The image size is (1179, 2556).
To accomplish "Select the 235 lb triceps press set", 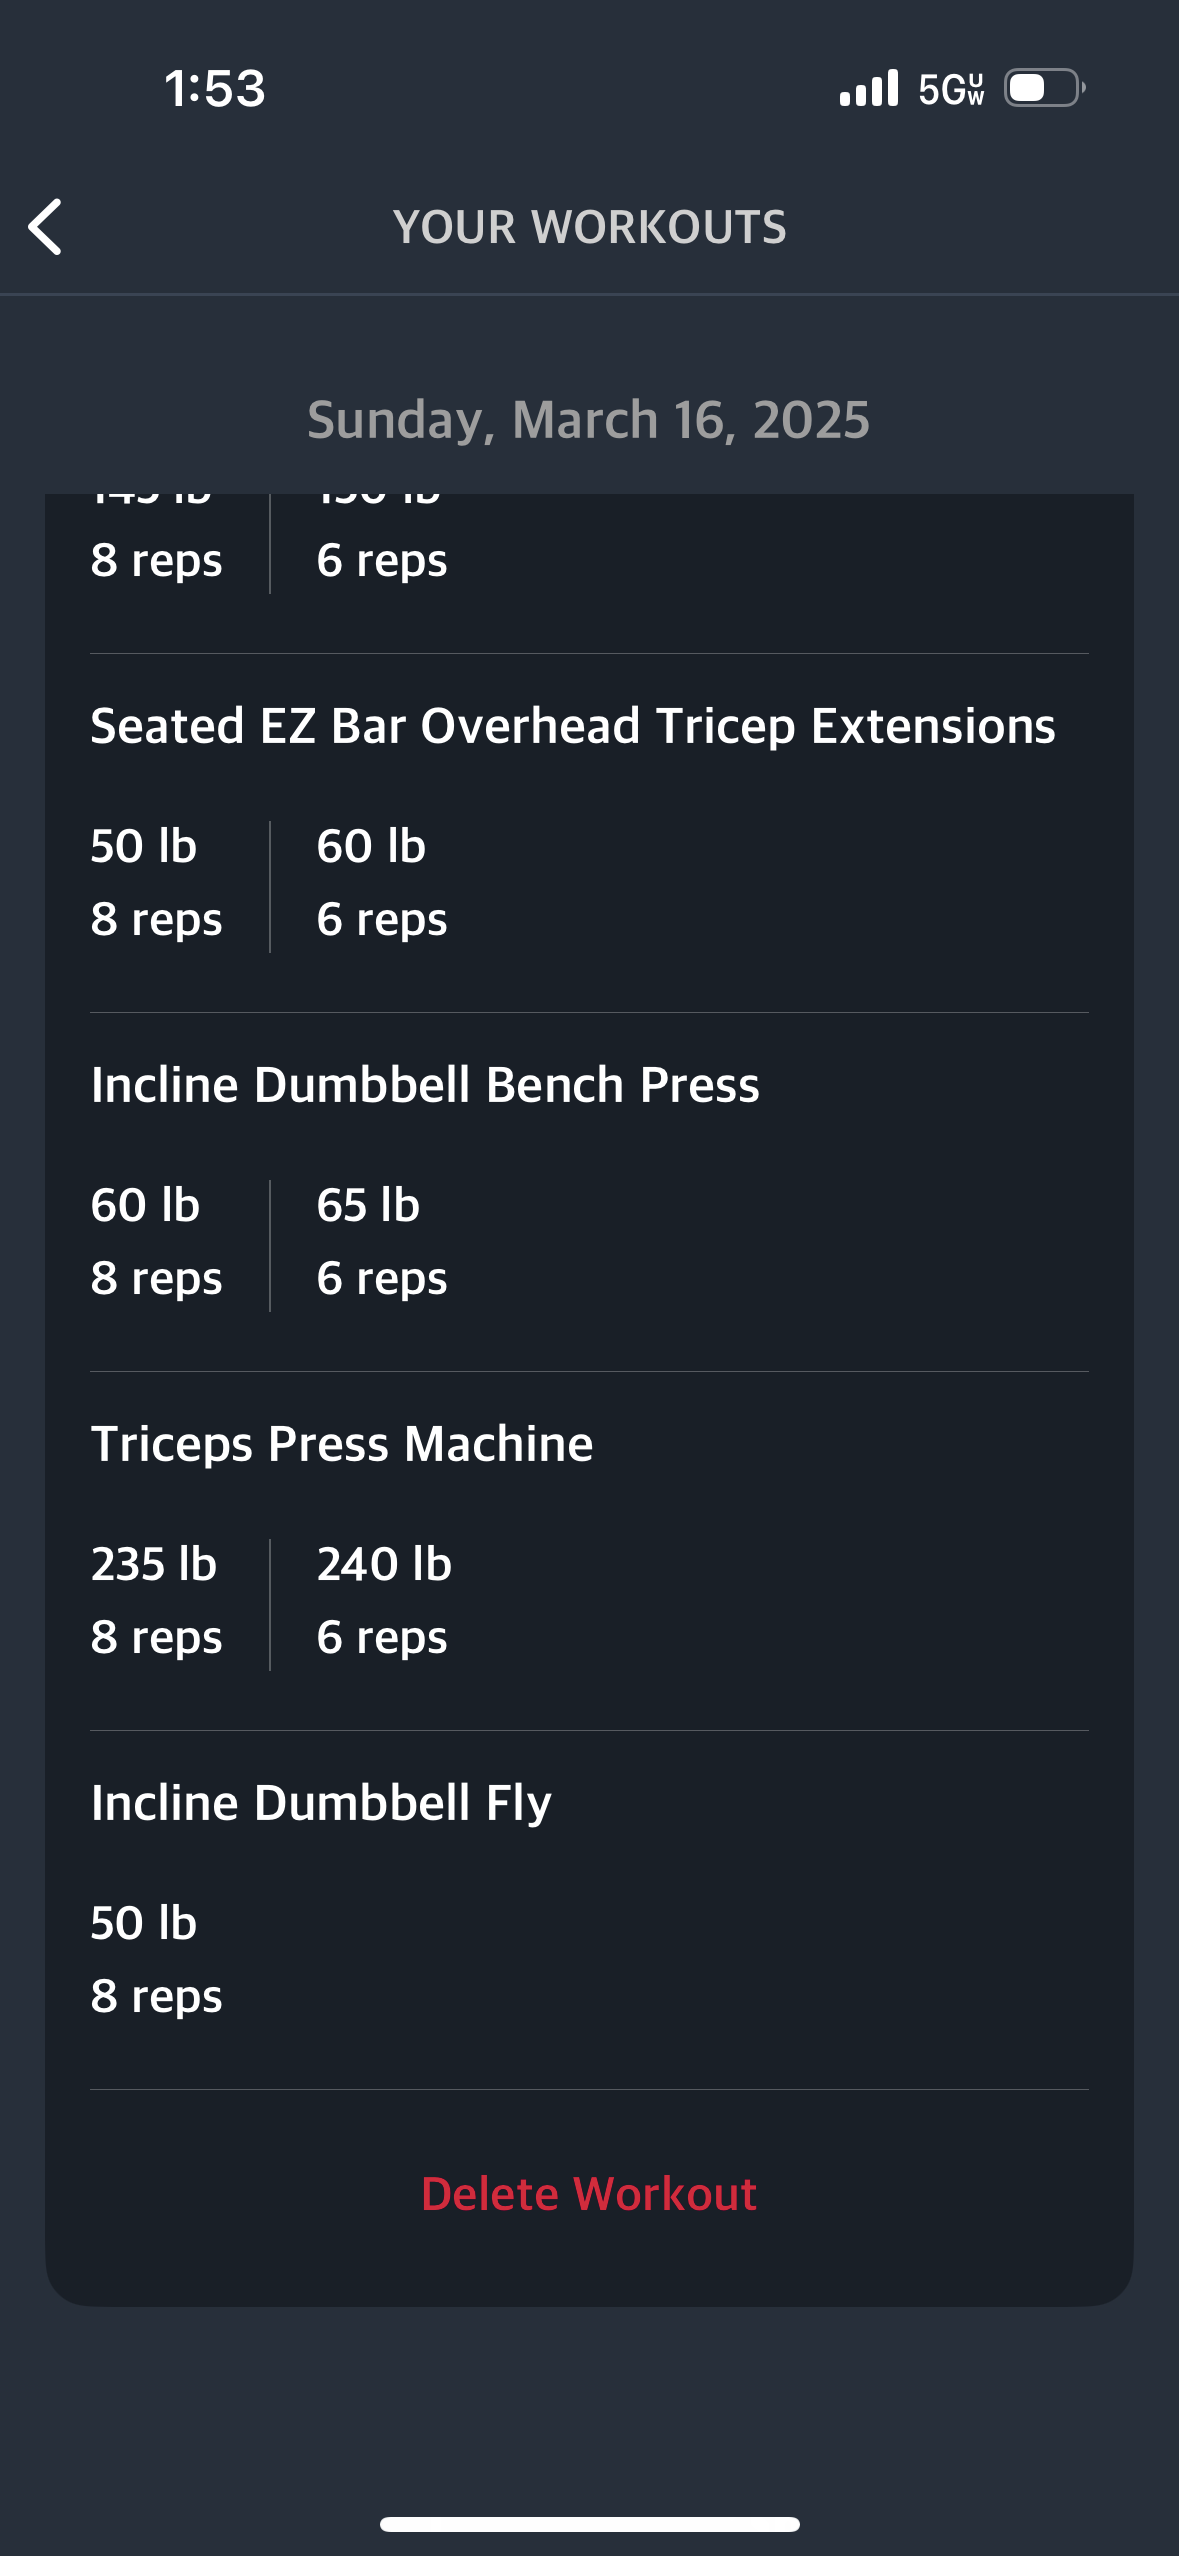I will (x=157, y=1601).
